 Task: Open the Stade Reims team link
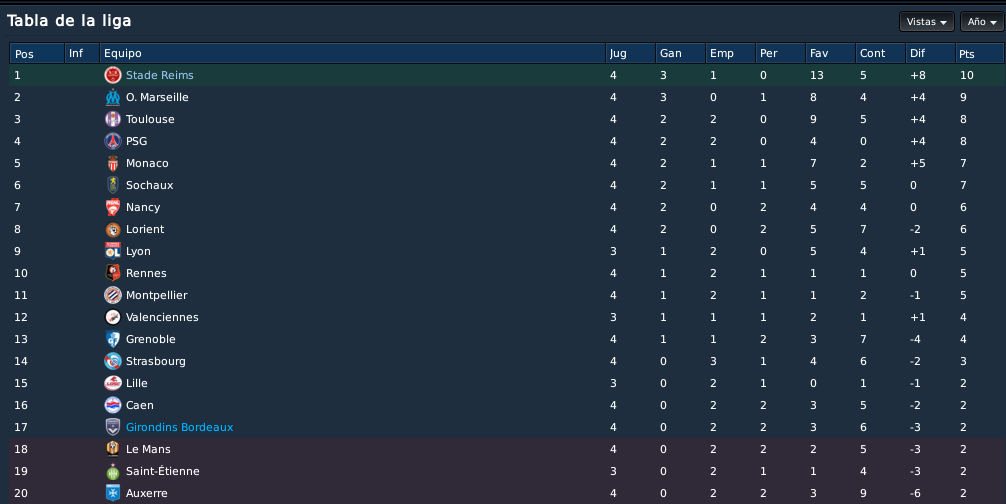click(160, 75)
